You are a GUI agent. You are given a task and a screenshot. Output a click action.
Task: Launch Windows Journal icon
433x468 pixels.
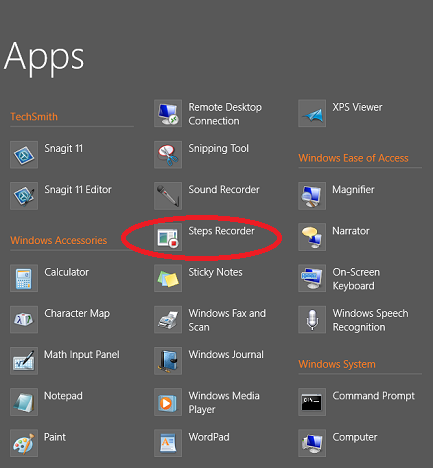168,361
